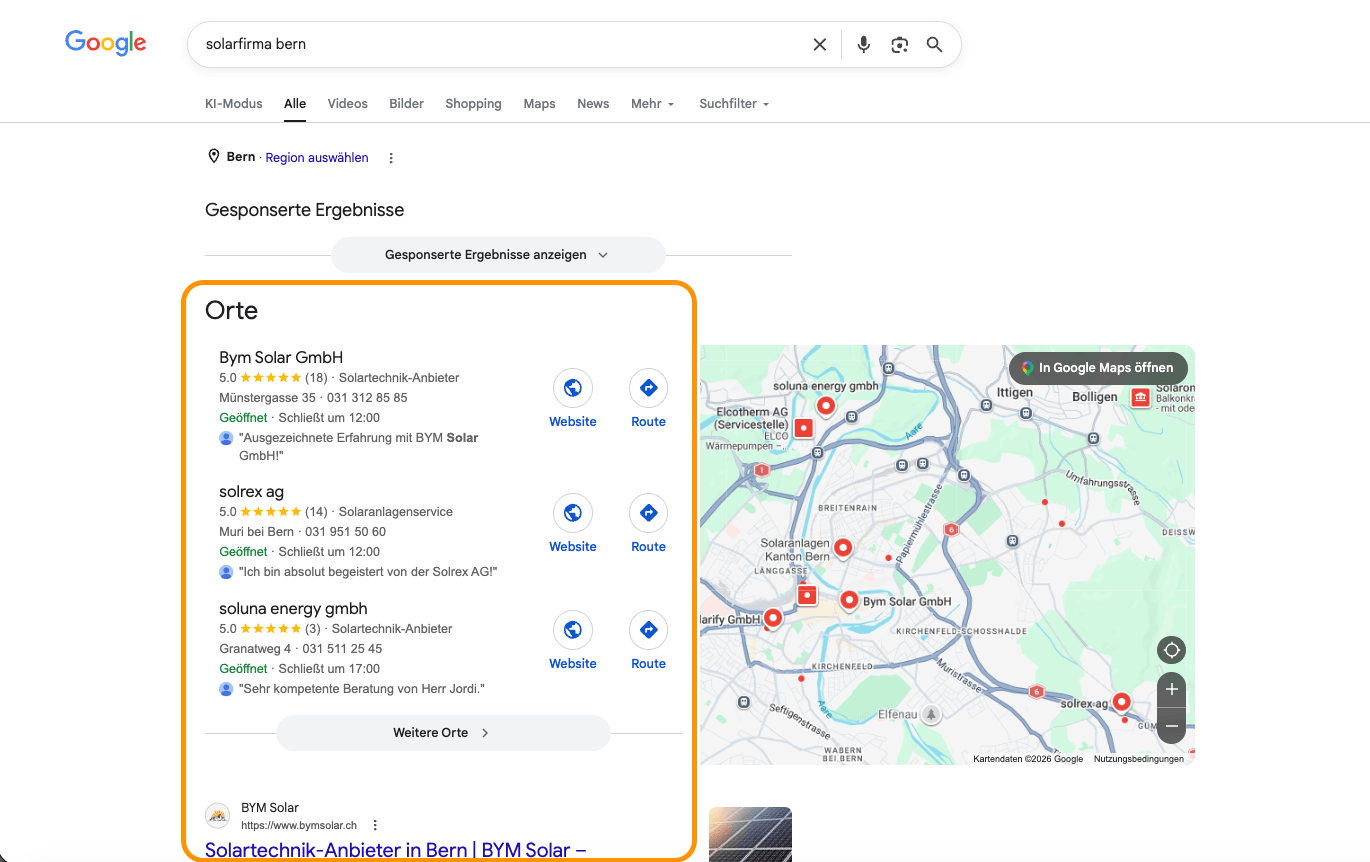
Task: Click phone number 031 312 85 85
Action: pyautogui.click(x=369, y=398)
